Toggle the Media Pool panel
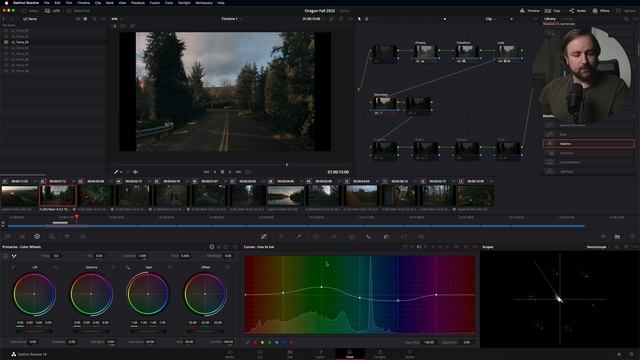Screen dimensions: 640x360 (78, 11)
